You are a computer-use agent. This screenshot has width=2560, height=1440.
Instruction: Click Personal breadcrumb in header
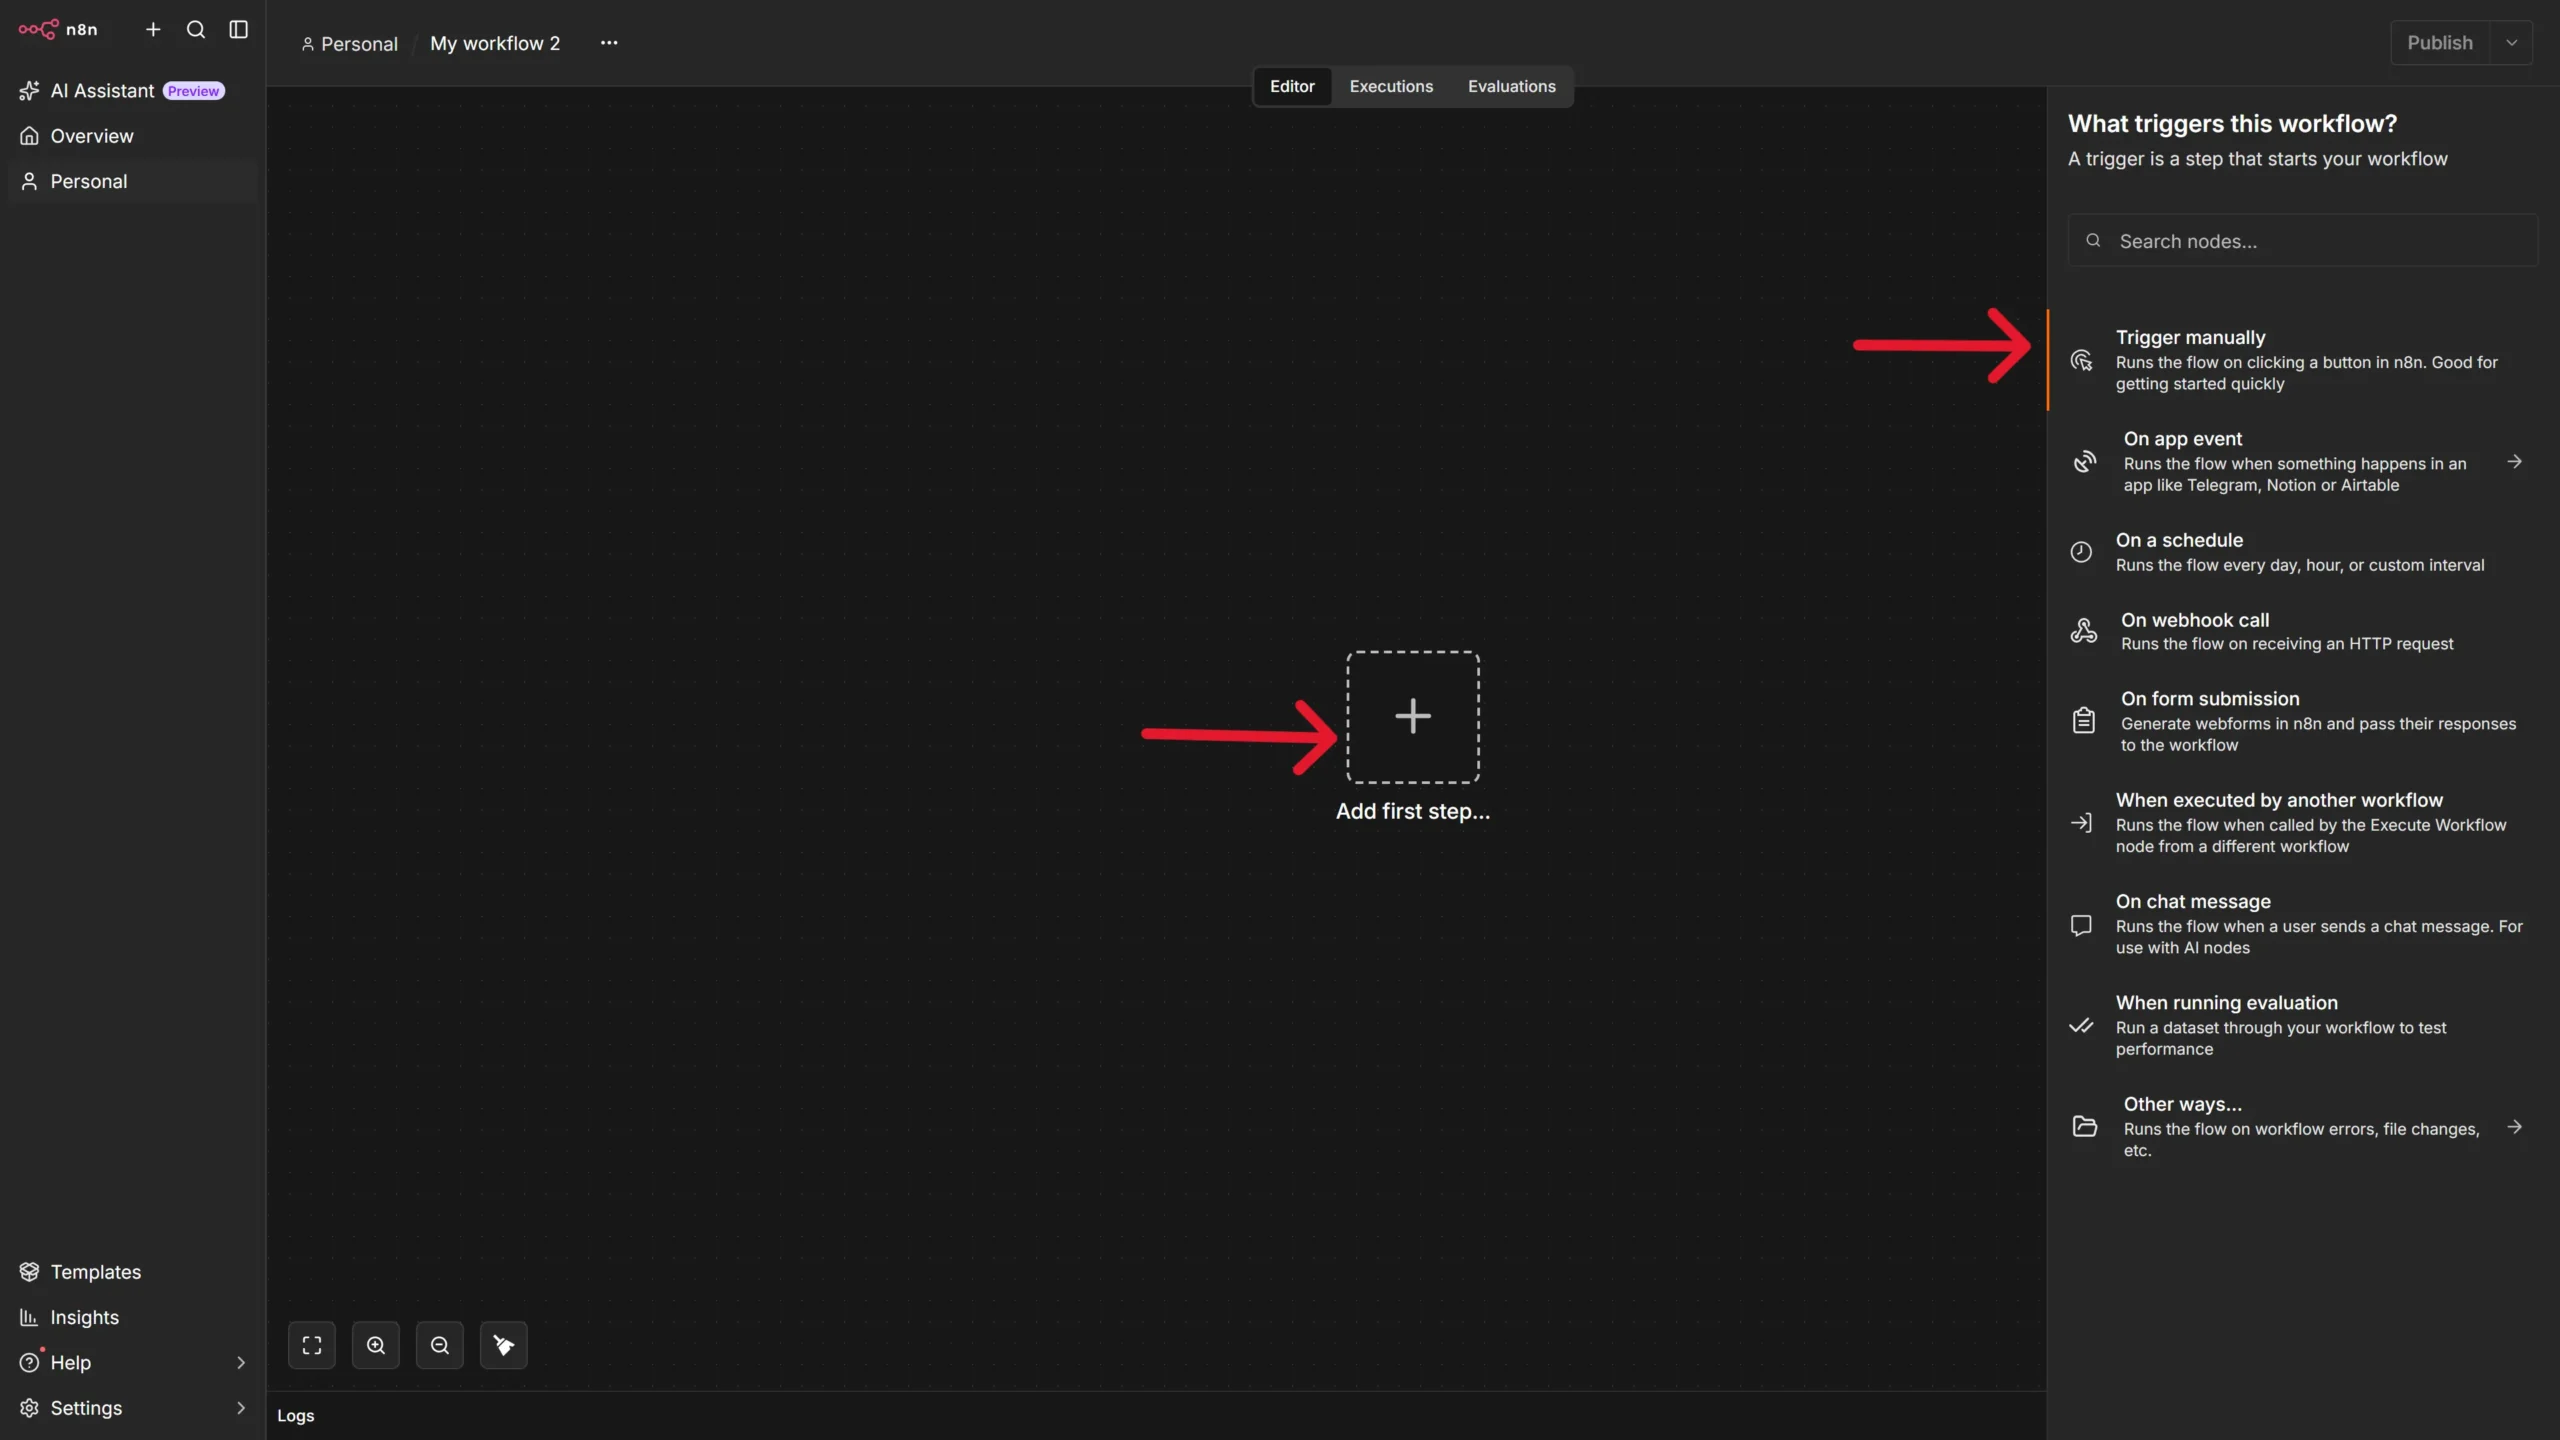point(350,44)
